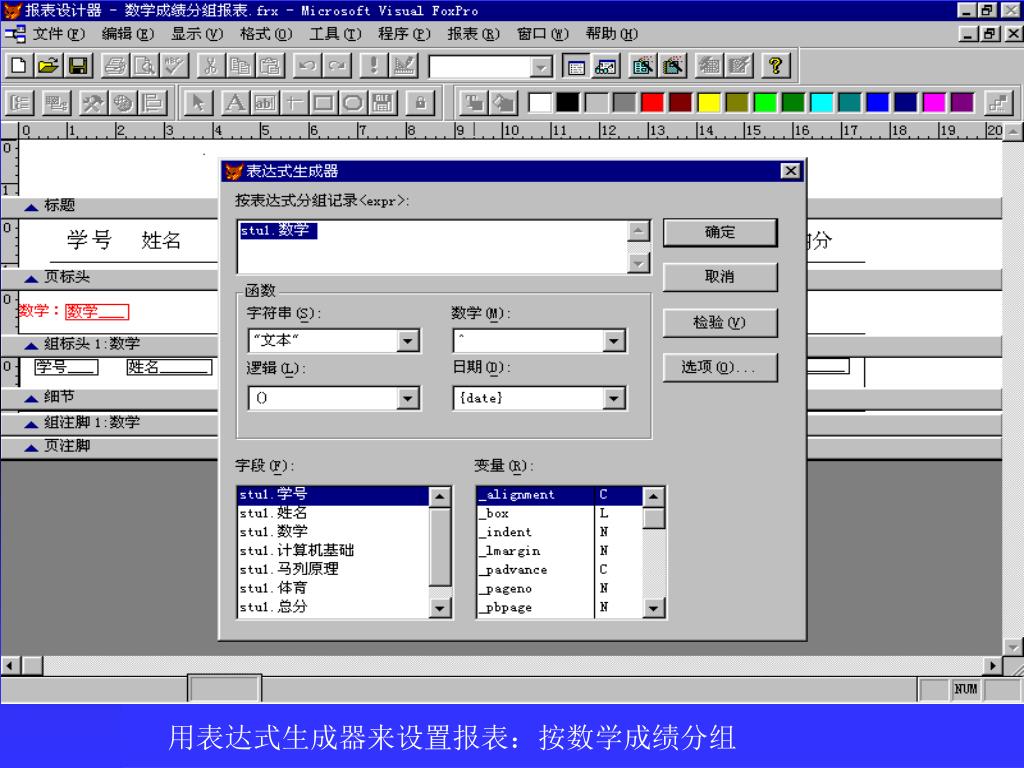Expand the 数学 functions dropdown
This screenshot has height=768, width=1024.
[x=614, y=340]
